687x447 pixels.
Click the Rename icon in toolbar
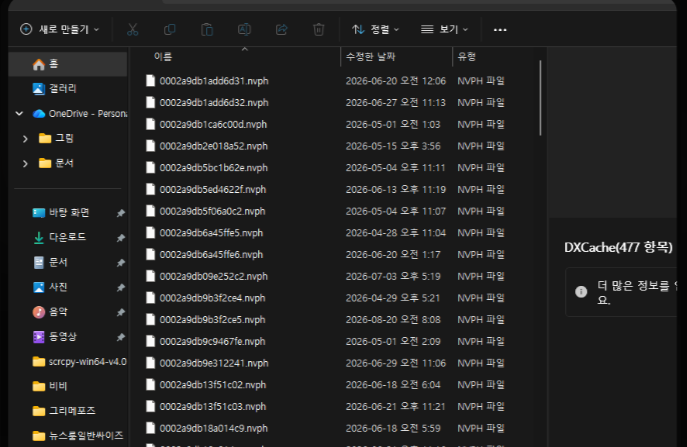pyautogui.click(x=244, y=29)
